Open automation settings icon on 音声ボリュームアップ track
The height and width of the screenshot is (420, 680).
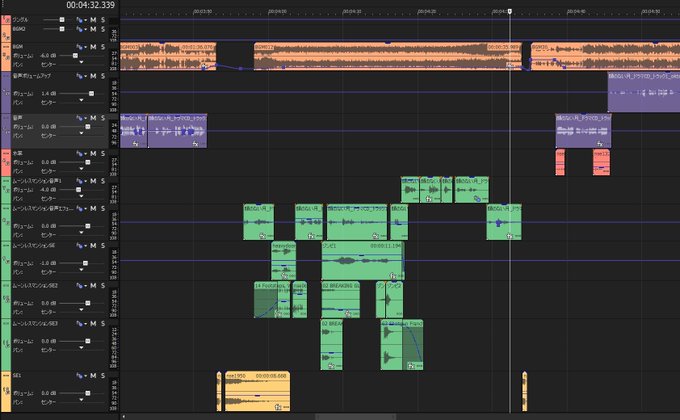pyautogui.click(x=79, y=76)
